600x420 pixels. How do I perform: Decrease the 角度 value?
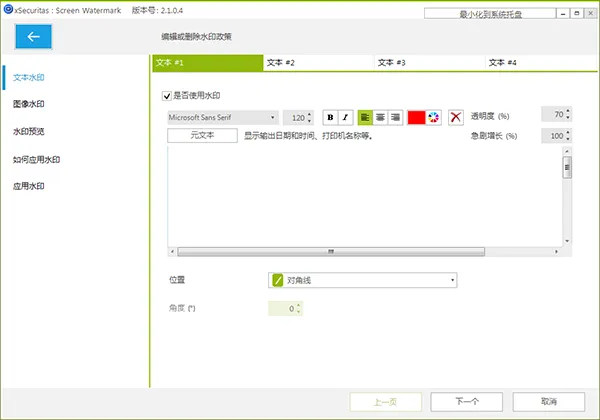coord(298,312)
